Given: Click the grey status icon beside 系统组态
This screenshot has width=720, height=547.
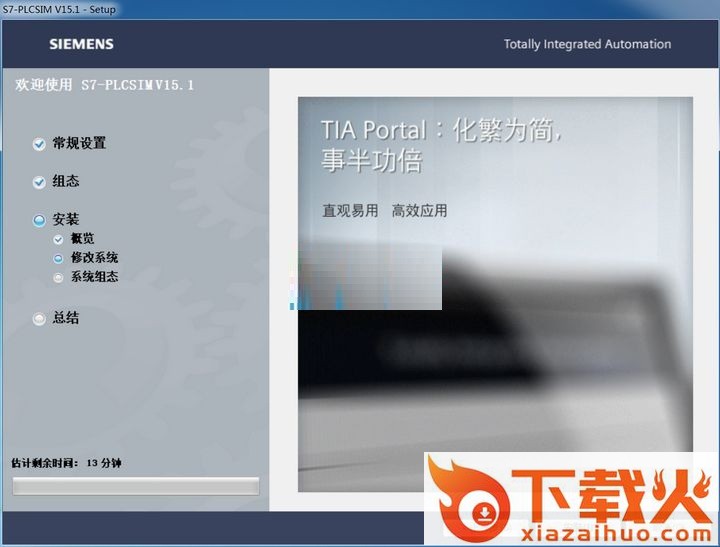Looking at the screenshot, I should 58,277.
